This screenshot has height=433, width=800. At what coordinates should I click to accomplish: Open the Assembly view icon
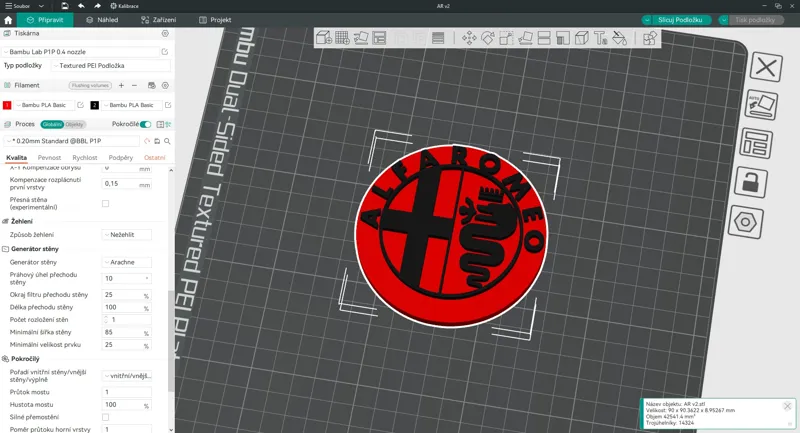[649, 38]
